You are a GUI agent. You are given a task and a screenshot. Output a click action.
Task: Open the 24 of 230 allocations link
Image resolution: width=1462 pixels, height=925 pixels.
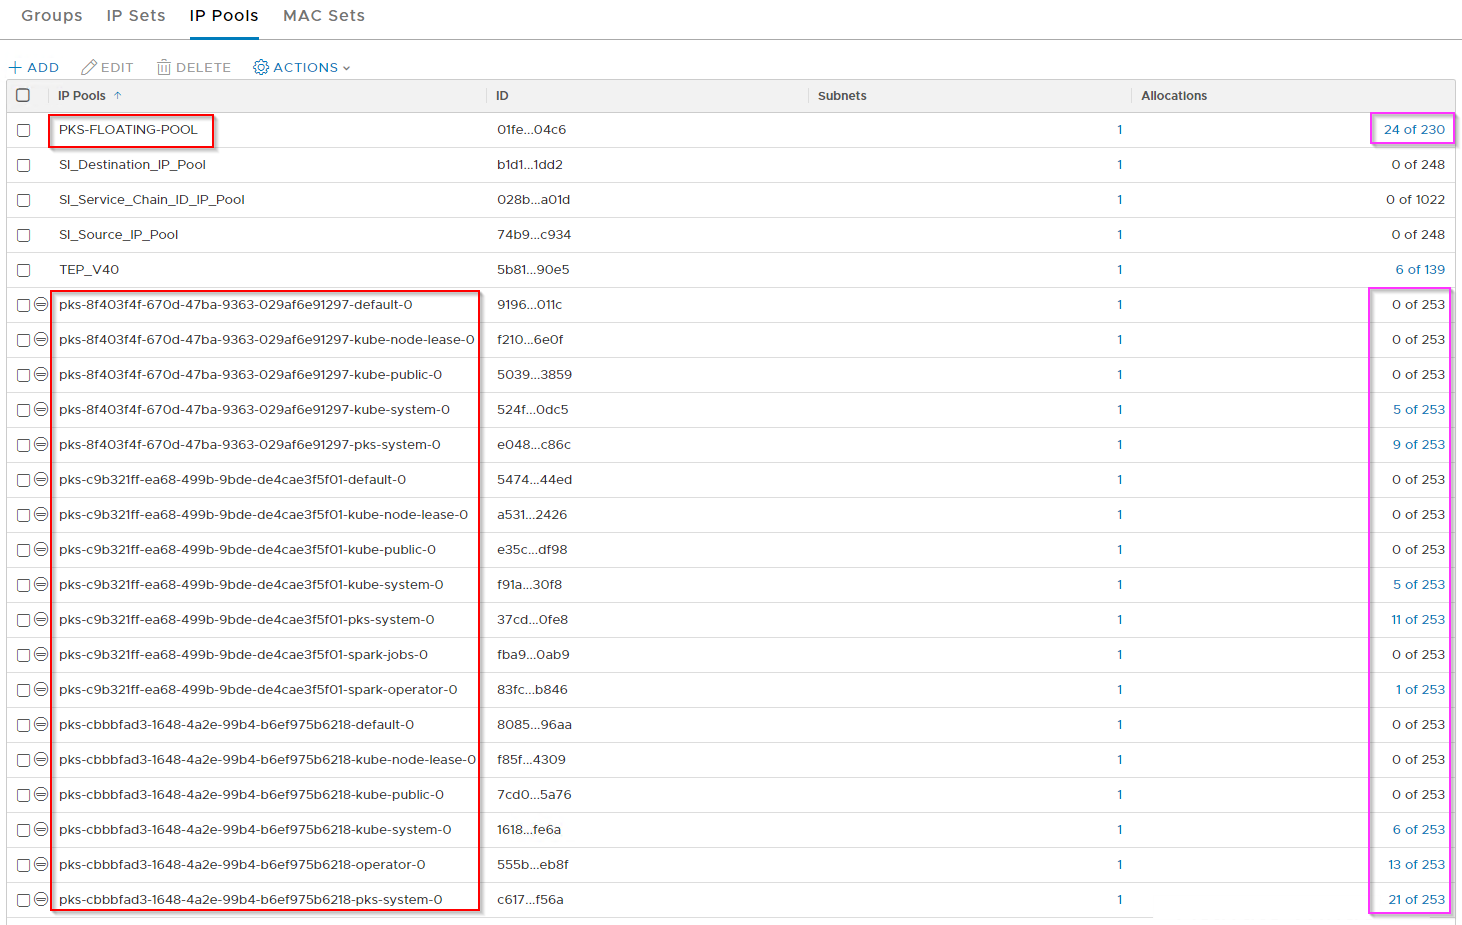click(x=1414, y=130)
